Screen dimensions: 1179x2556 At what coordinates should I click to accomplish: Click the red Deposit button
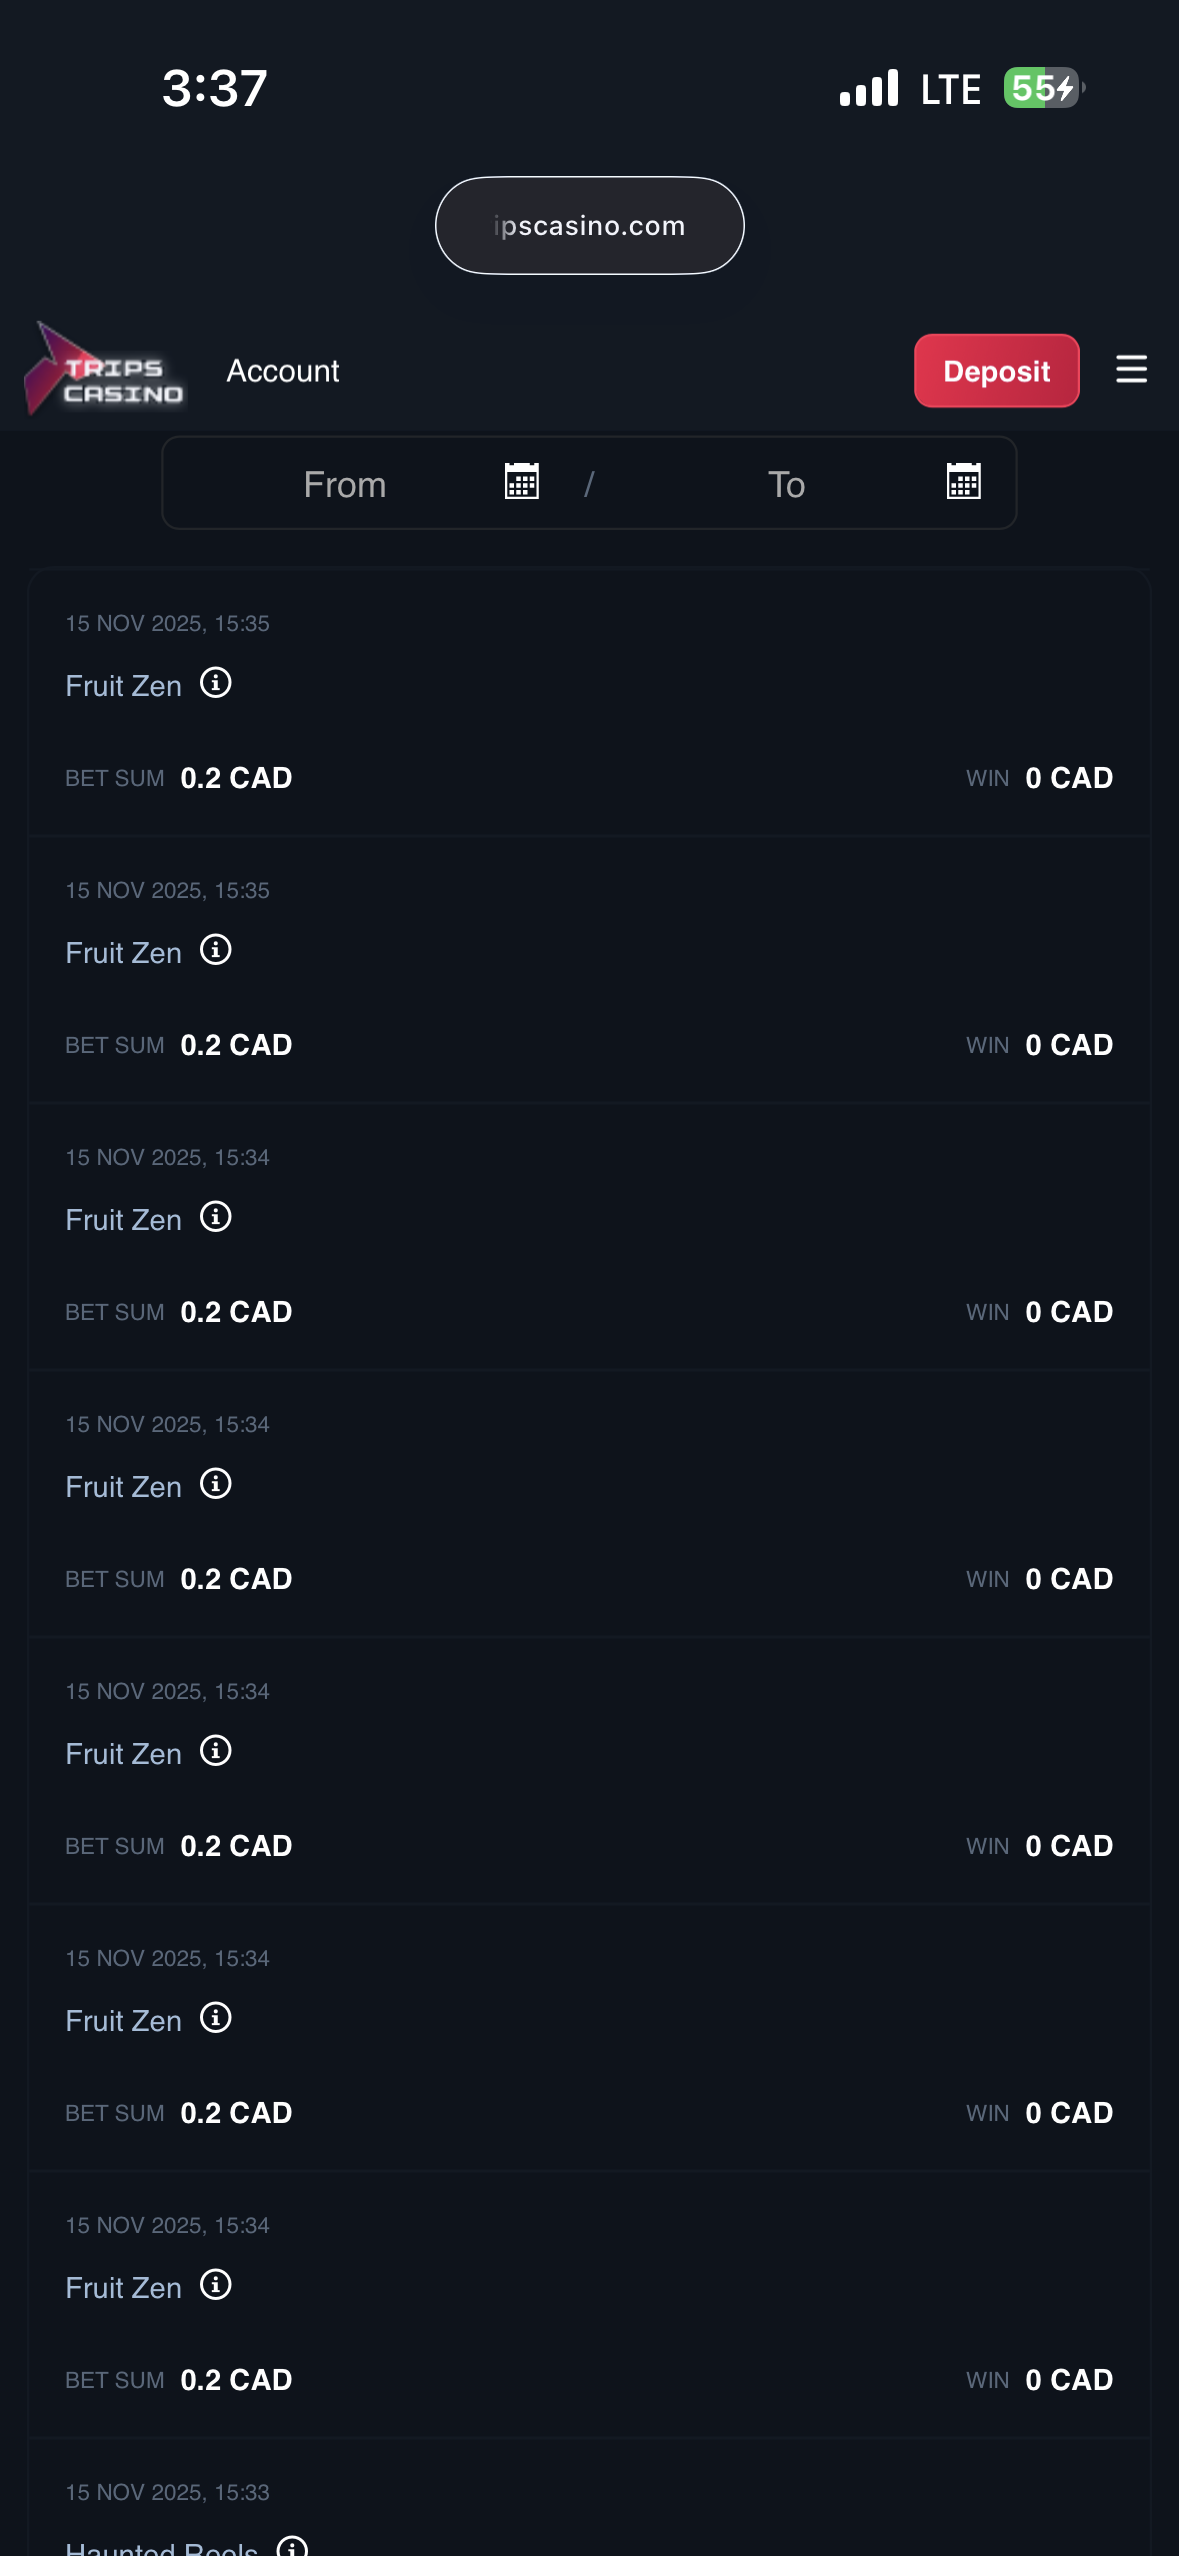click(996, 371)
